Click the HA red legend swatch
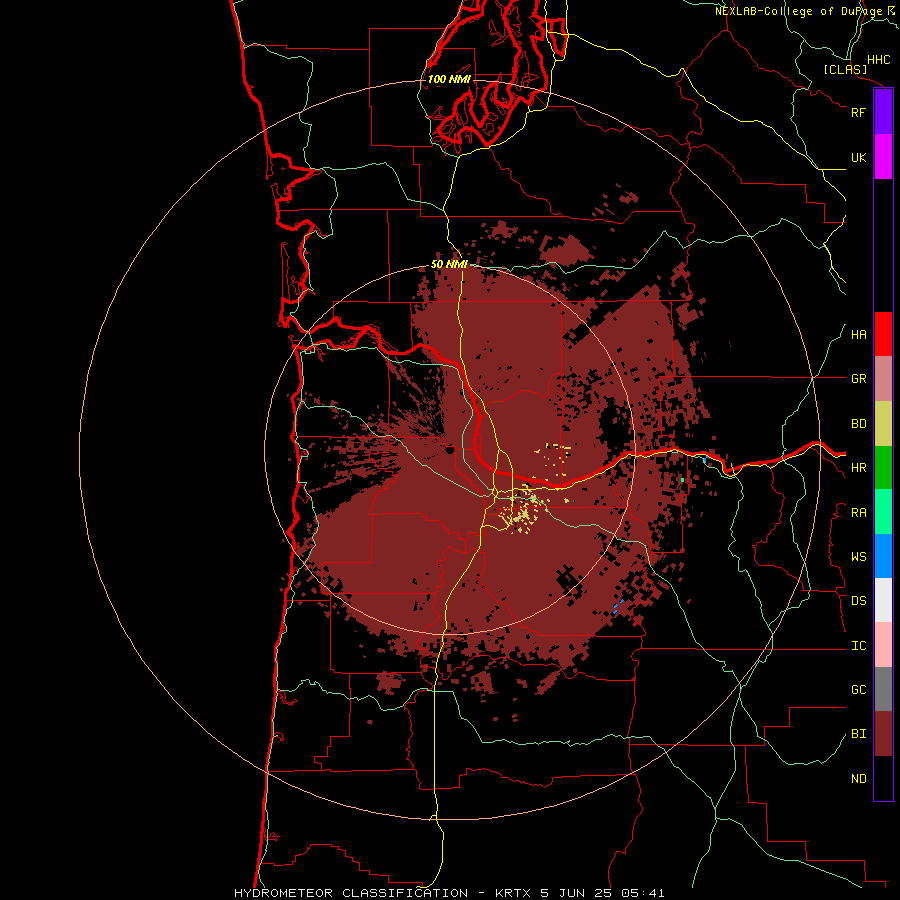 [x=883, y=334]
